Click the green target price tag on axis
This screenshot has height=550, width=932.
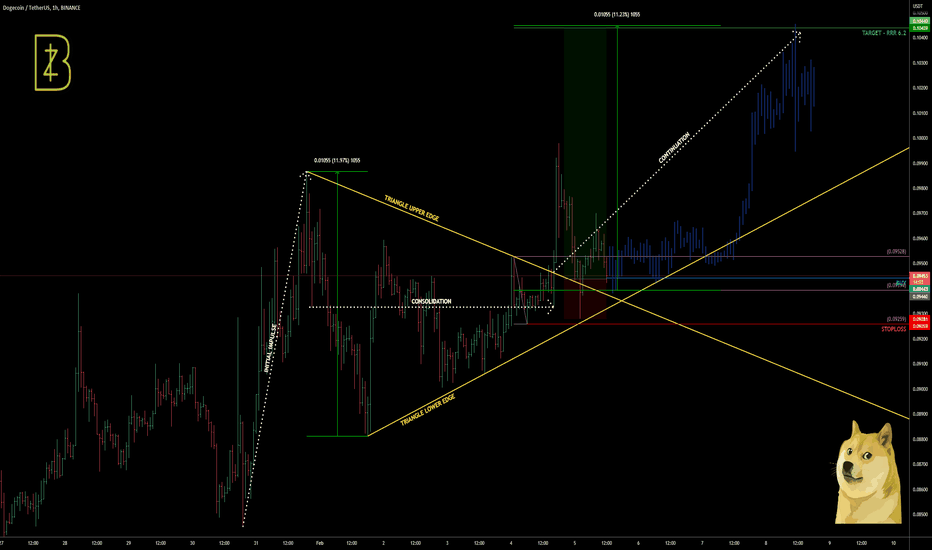click(x=920, y=28)
